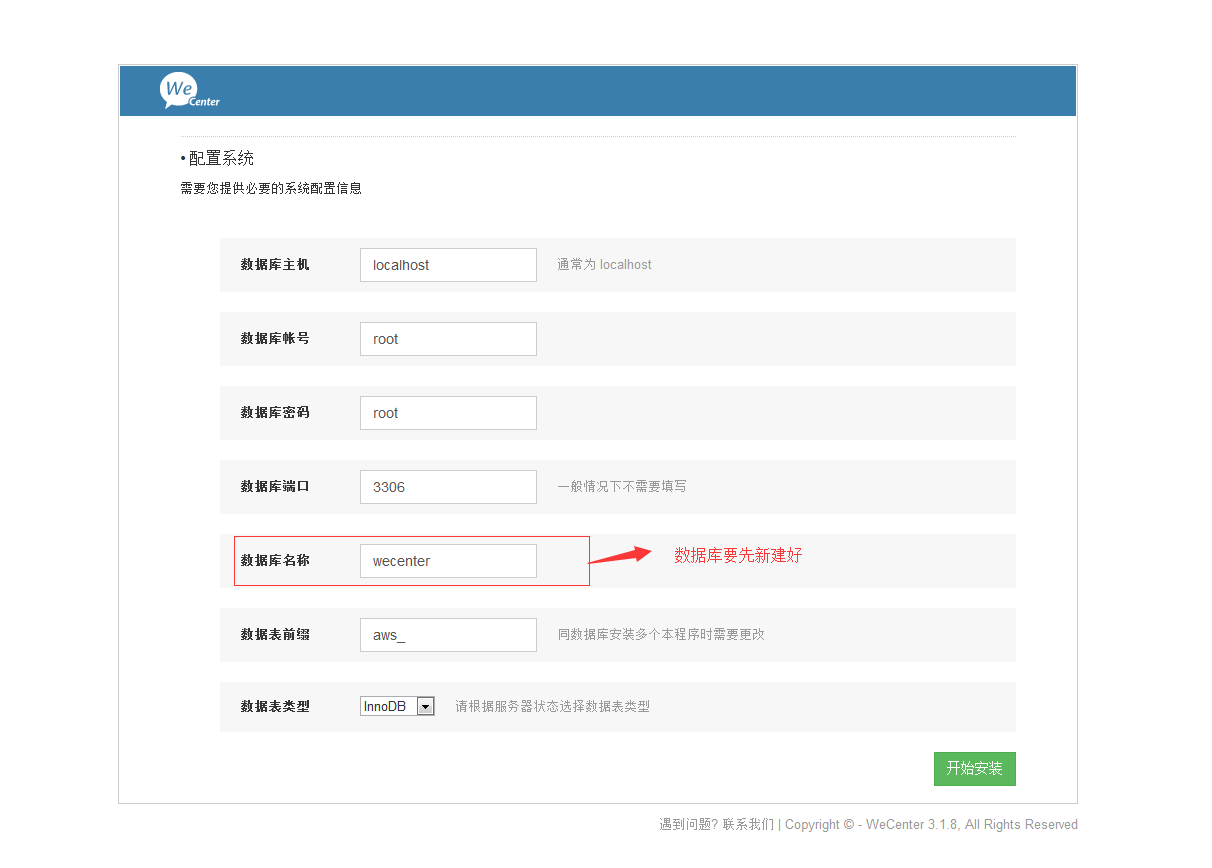Click the WeCenter logo in header

coord(189,91)
